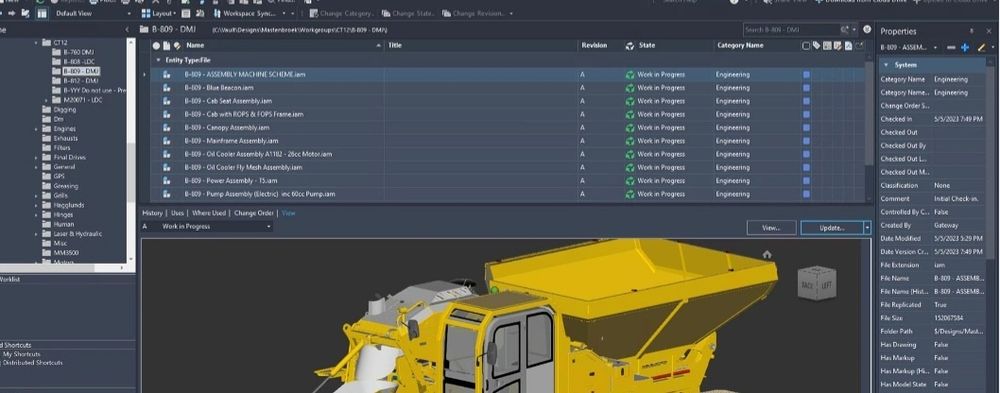Click the Workspace Sync icon
1000x393 pixels.
pyautogui.click(x=217, y=13)
